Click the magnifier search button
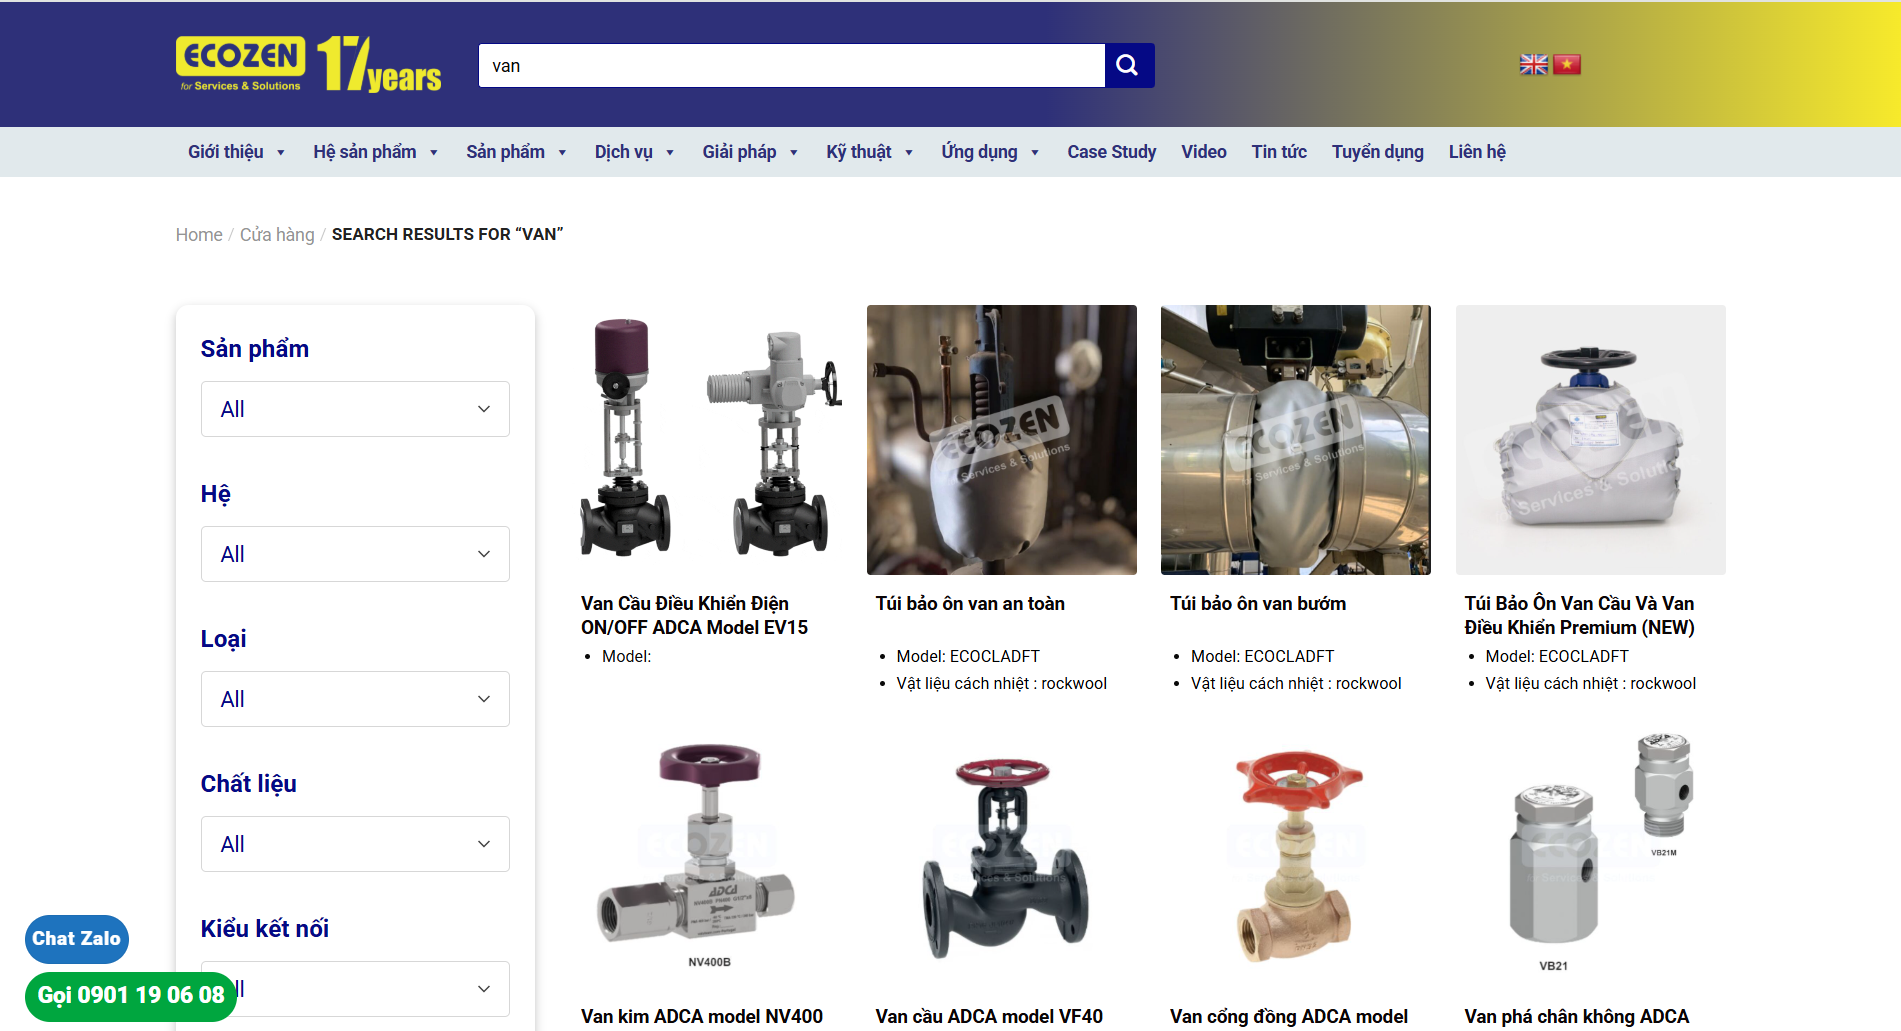 pos(1128,65)
